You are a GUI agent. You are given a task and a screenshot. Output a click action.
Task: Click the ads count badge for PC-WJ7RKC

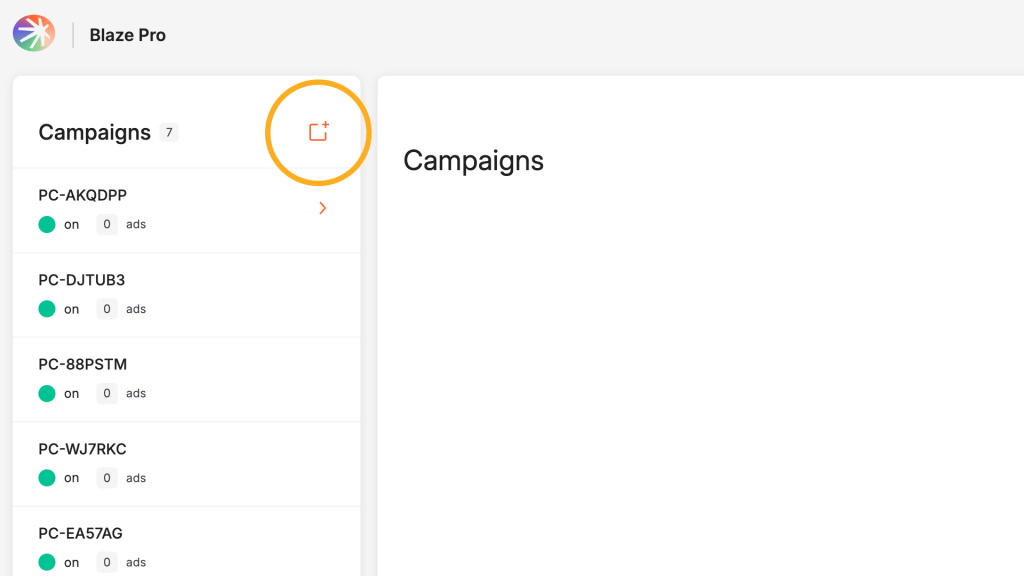coord(107,478)
